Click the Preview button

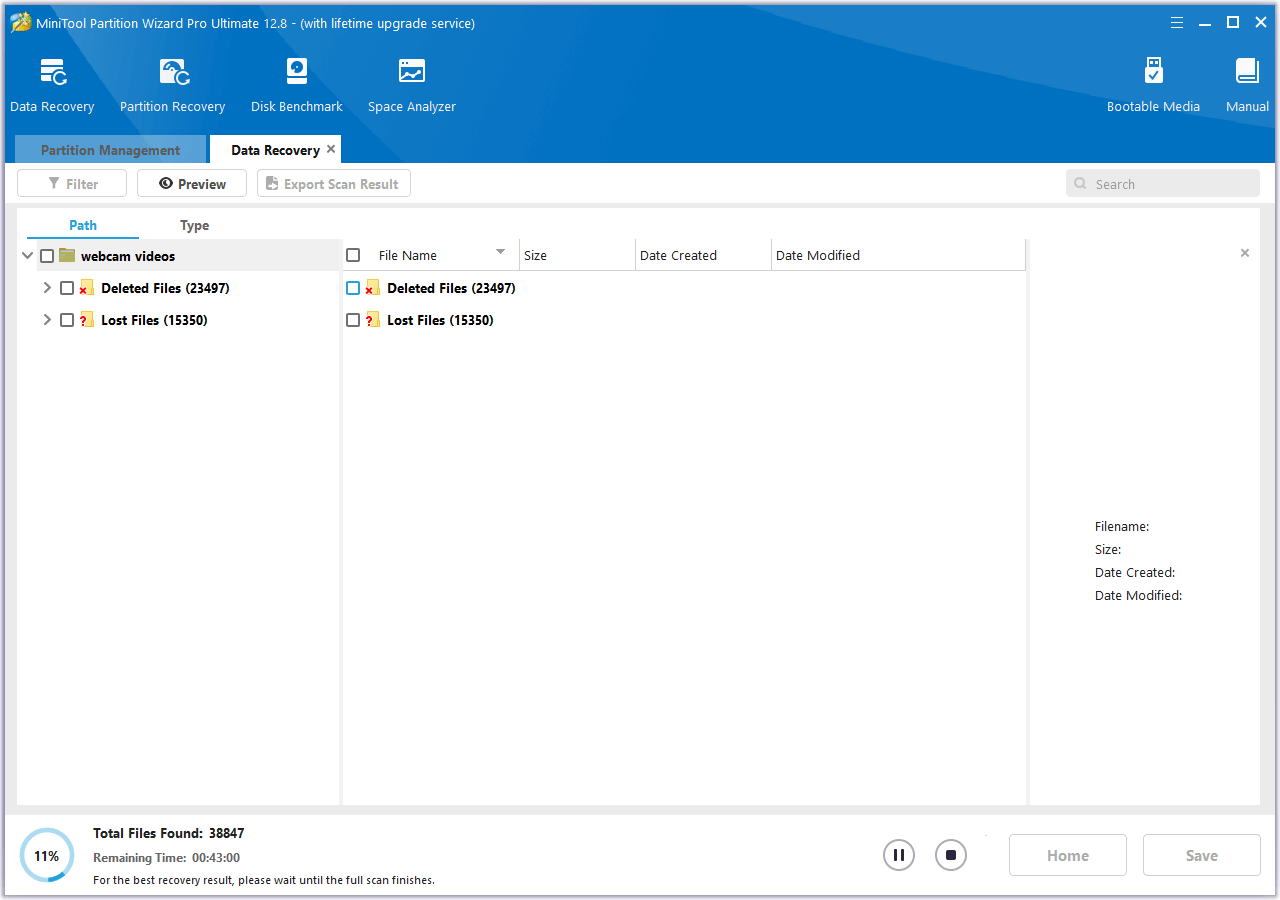click(192, 184)
